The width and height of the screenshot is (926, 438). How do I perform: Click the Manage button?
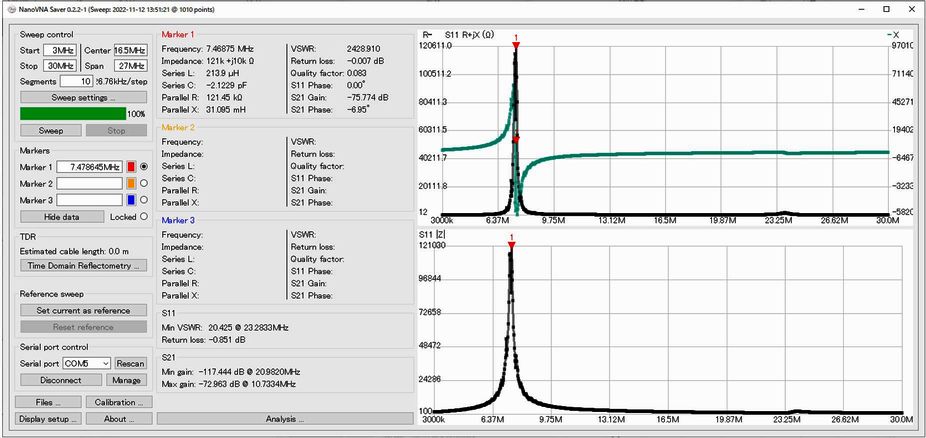[126, 380]
